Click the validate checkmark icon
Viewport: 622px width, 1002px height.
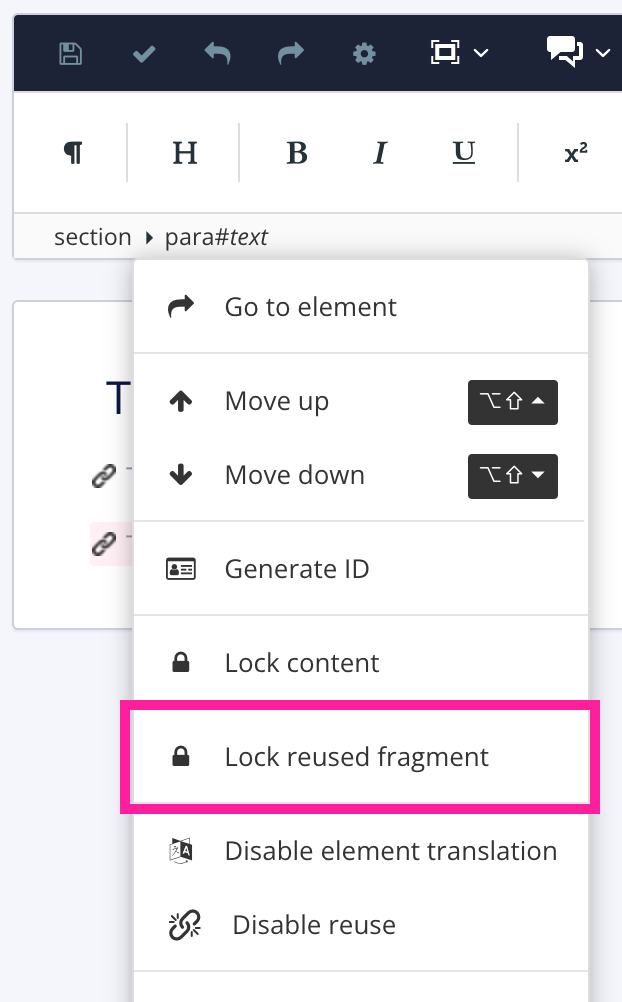(x=143, y=53)
